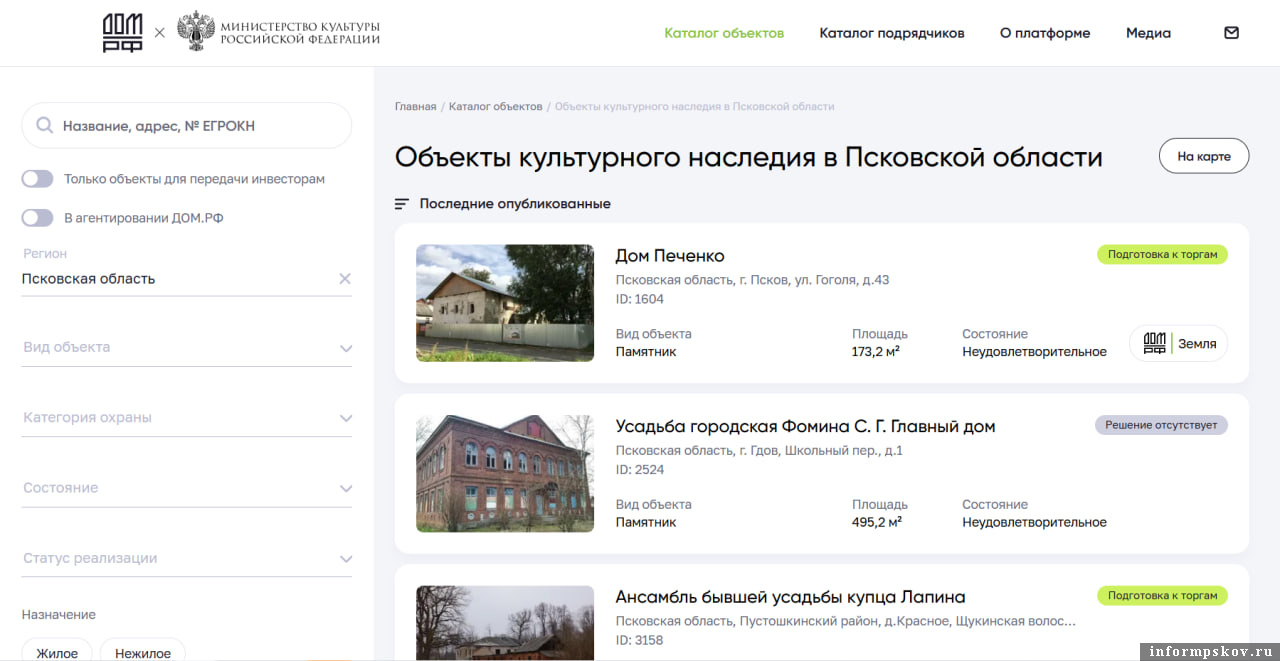Click Подготовка к торгам badge on усадьба Лапина
Screen dimensions: 1280x661
(x=1162, y=595)
